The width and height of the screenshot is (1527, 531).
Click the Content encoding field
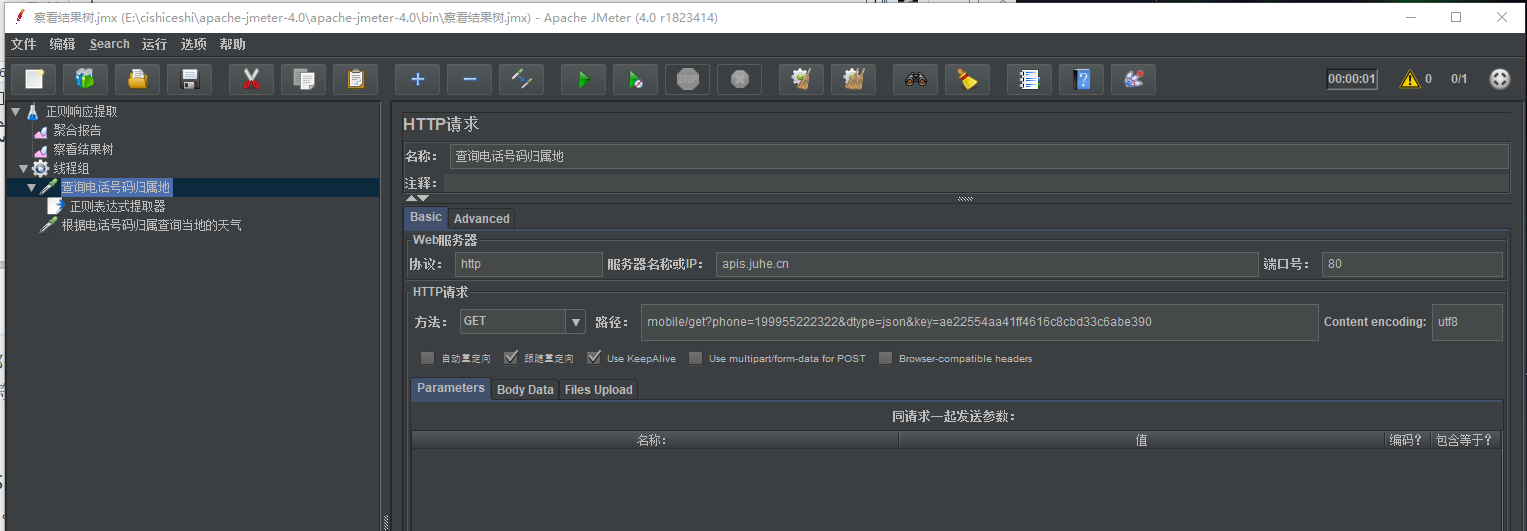(1467, 322)
